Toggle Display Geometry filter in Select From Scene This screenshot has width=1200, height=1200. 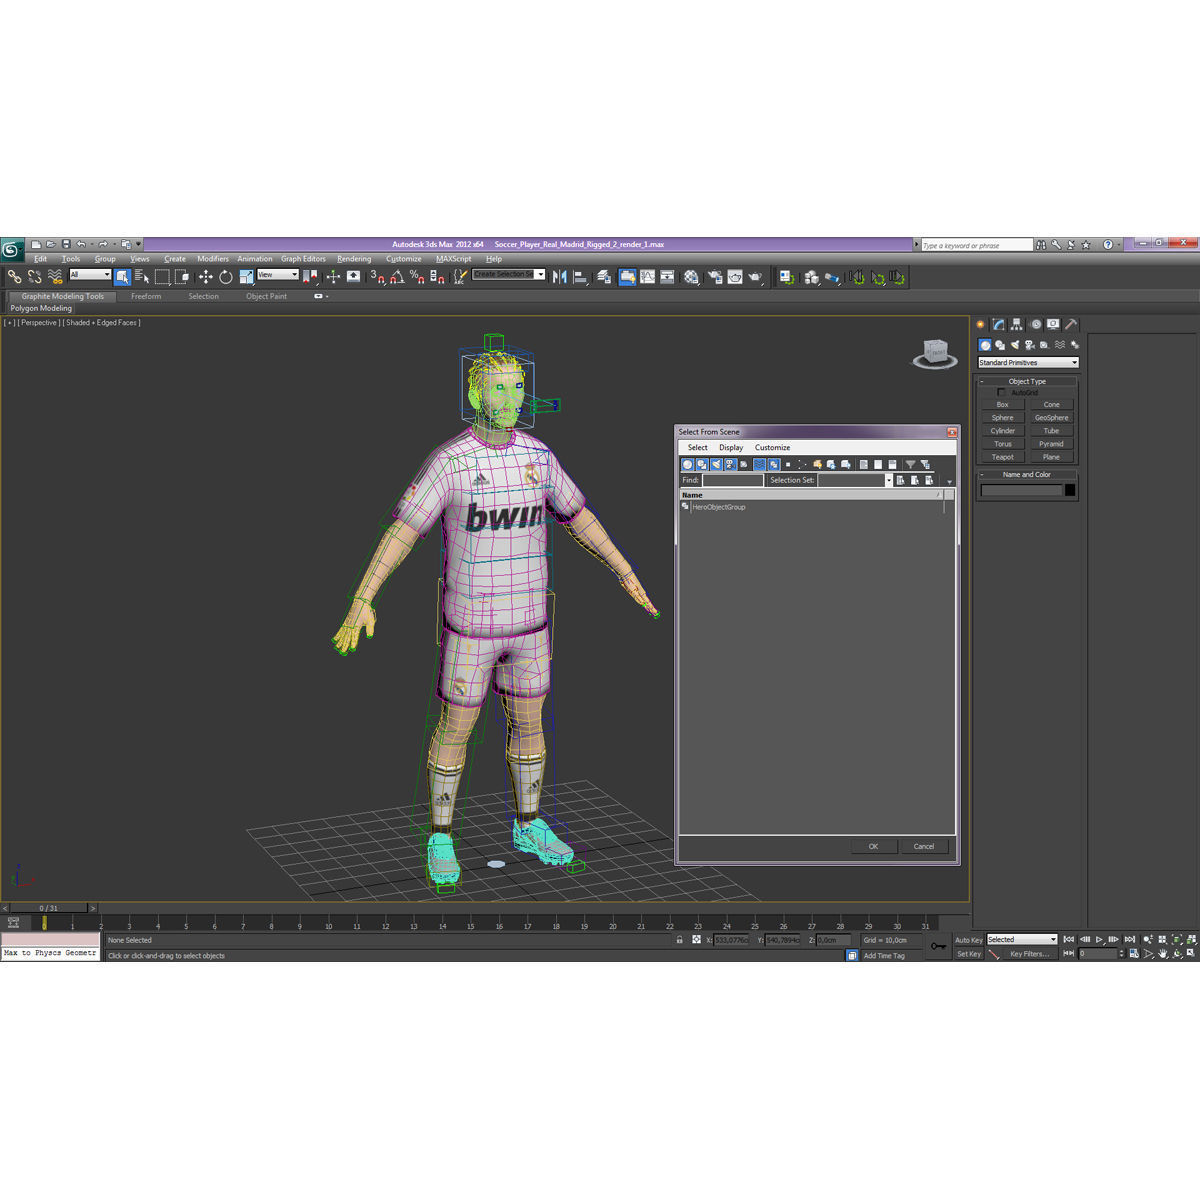[x=687, y=464]
